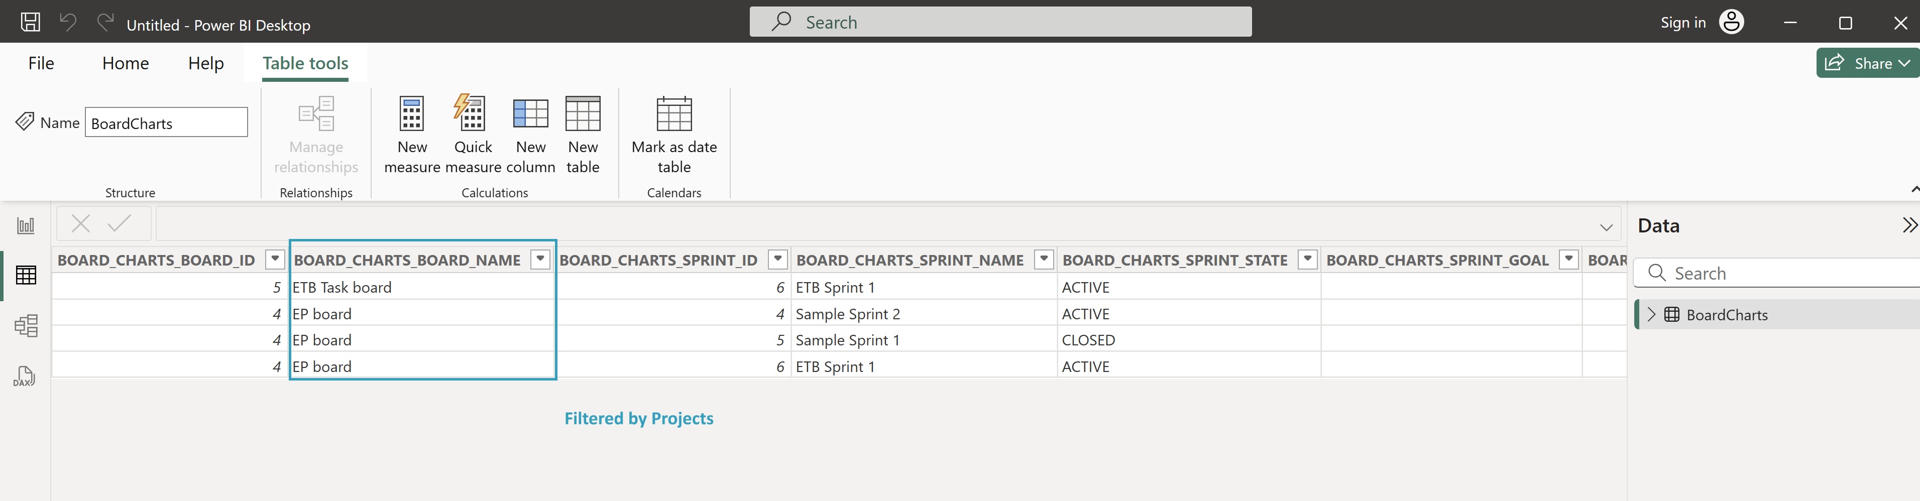Expand the BoardCharts table in Data pane
1920x501 pixels.
point(1652,315)
